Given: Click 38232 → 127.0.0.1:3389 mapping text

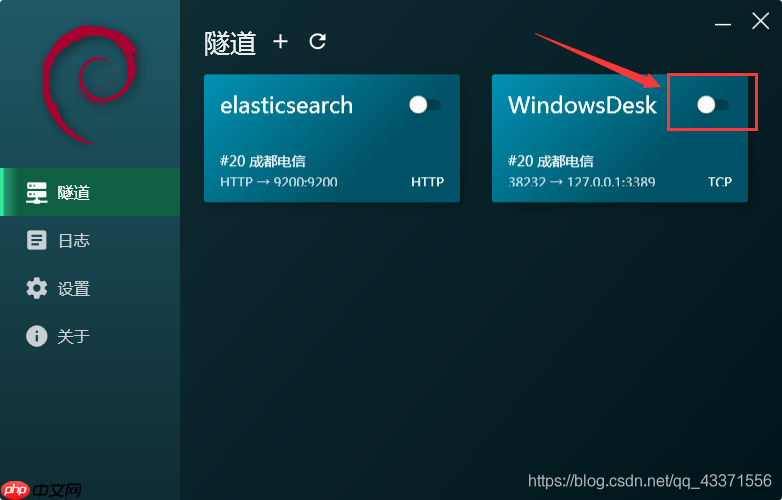Looking at the screenshot, I should pos(582,181).
